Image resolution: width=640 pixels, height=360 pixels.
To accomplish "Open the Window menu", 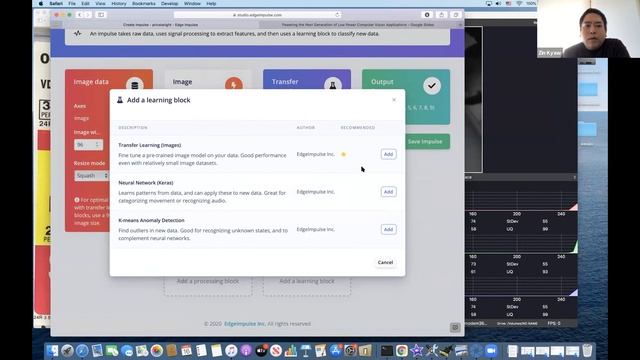I will pos(192,4).
